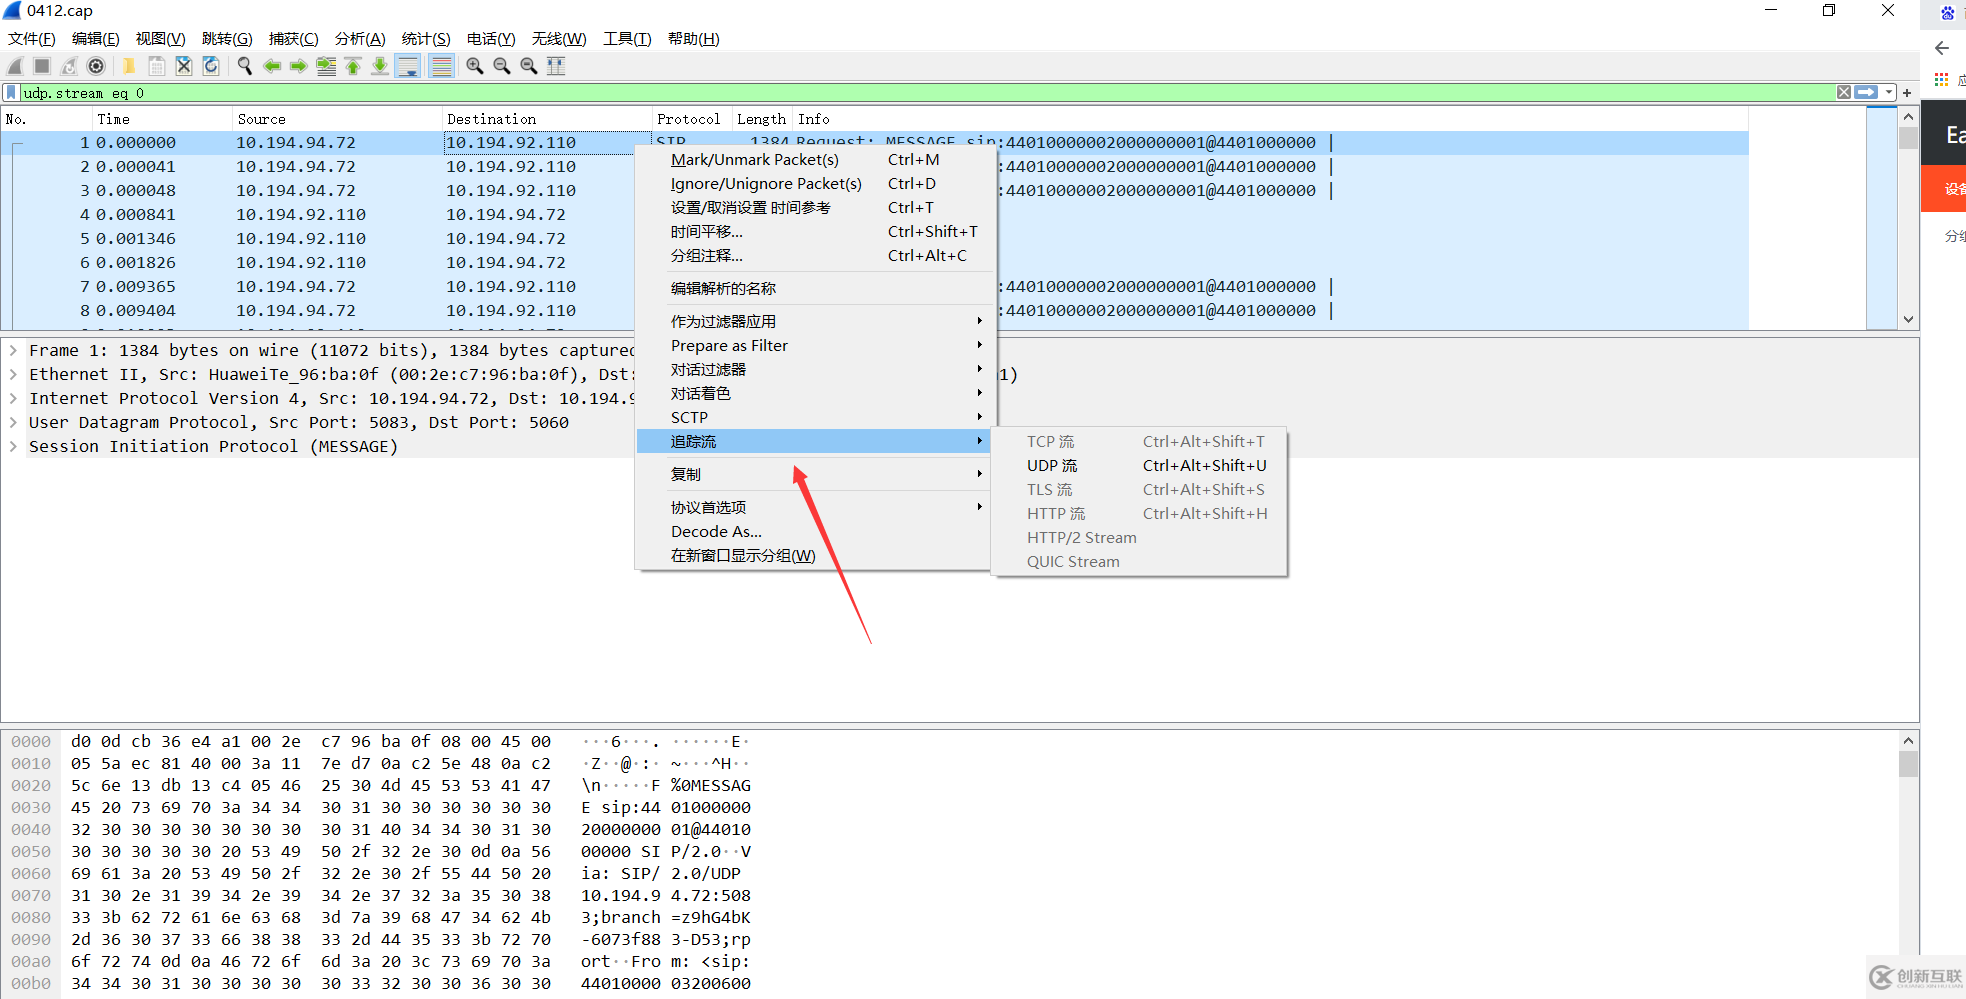Sort by the Time column header
1966x999 pixels.
[161, 119]
